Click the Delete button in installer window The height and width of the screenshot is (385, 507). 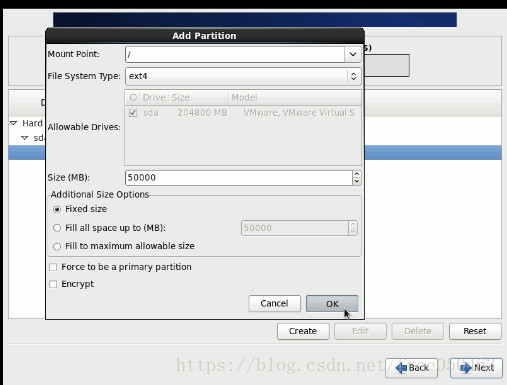418,331
